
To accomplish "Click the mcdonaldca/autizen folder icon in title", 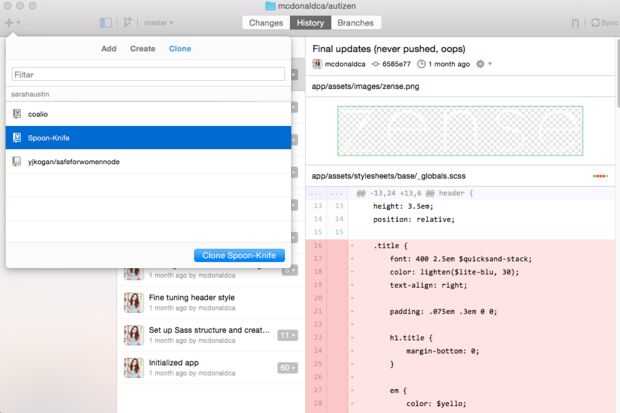I will tap(270, 6).
